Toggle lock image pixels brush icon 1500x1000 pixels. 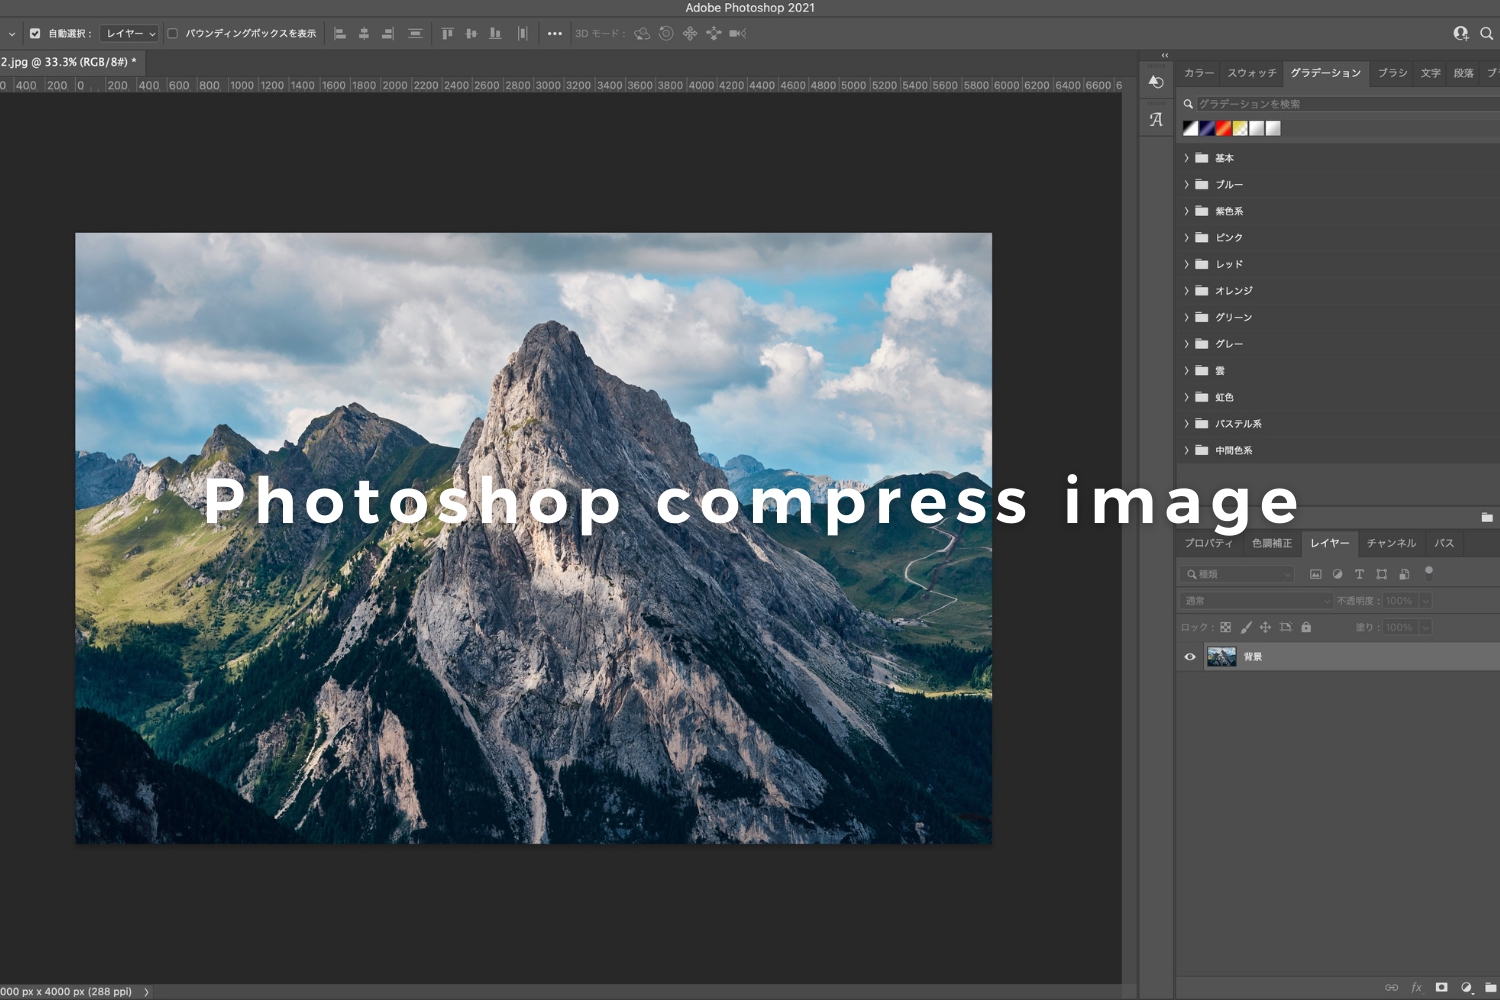point(1246,628)
